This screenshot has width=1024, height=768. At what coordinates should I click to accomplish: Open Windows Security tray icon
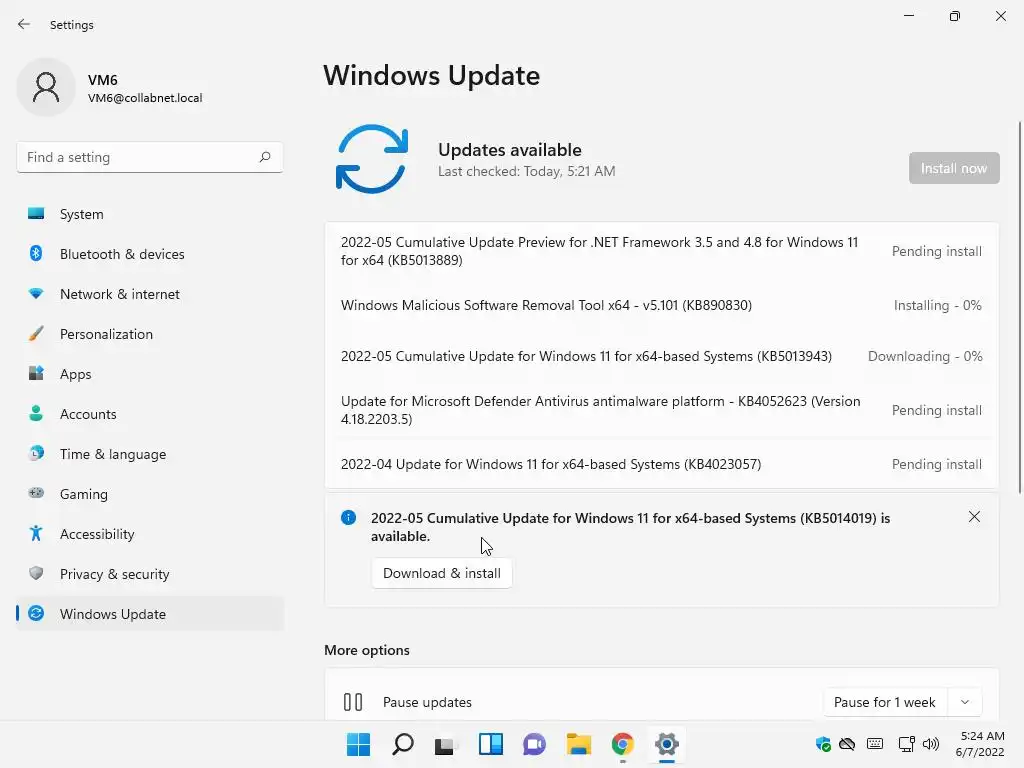click(x=823, y=744)
